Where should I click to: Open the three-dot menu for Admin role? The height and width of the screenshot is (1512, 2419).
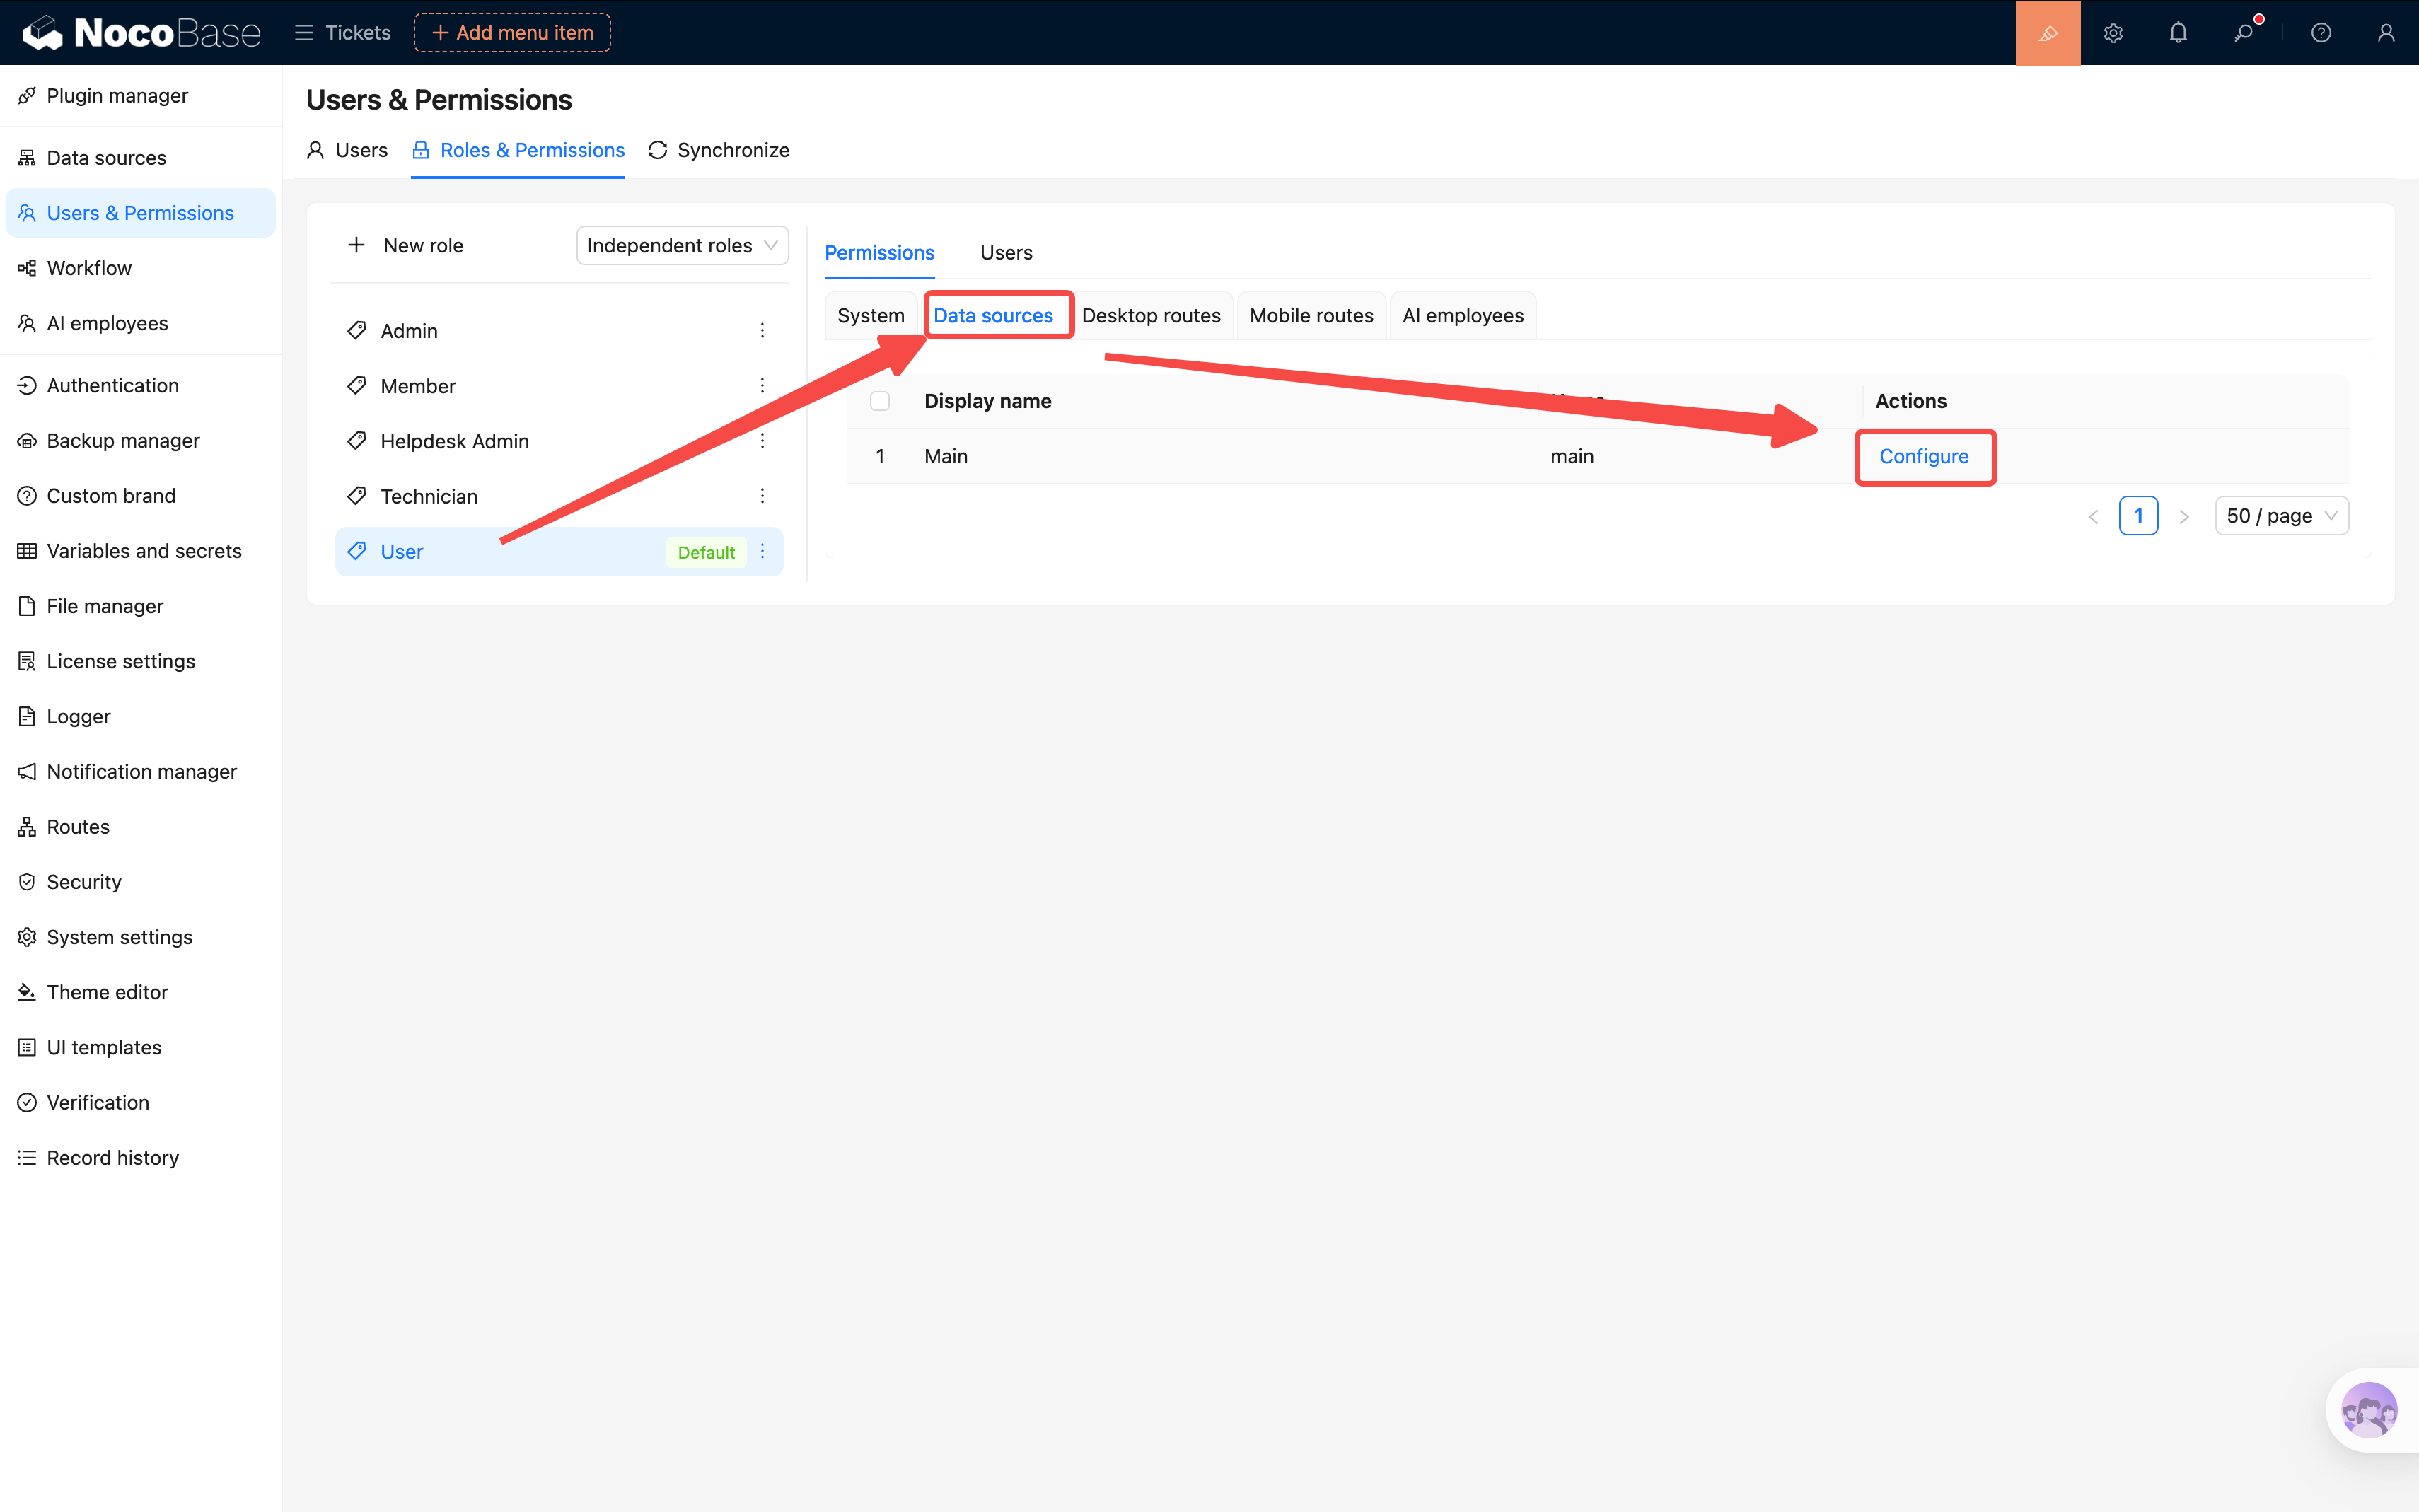point(762,331)
